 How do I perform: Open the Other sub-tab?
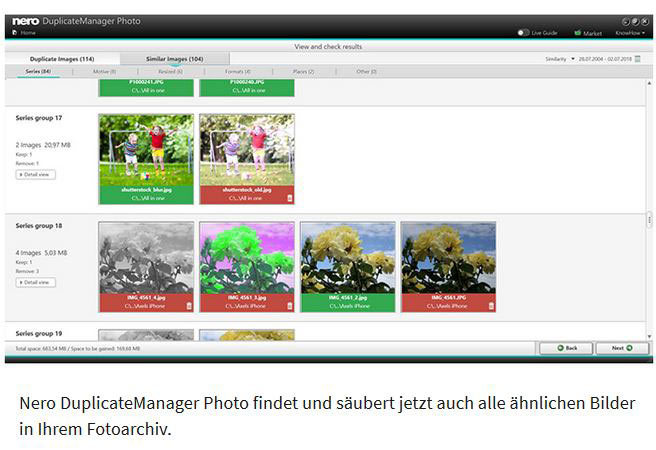366,72
